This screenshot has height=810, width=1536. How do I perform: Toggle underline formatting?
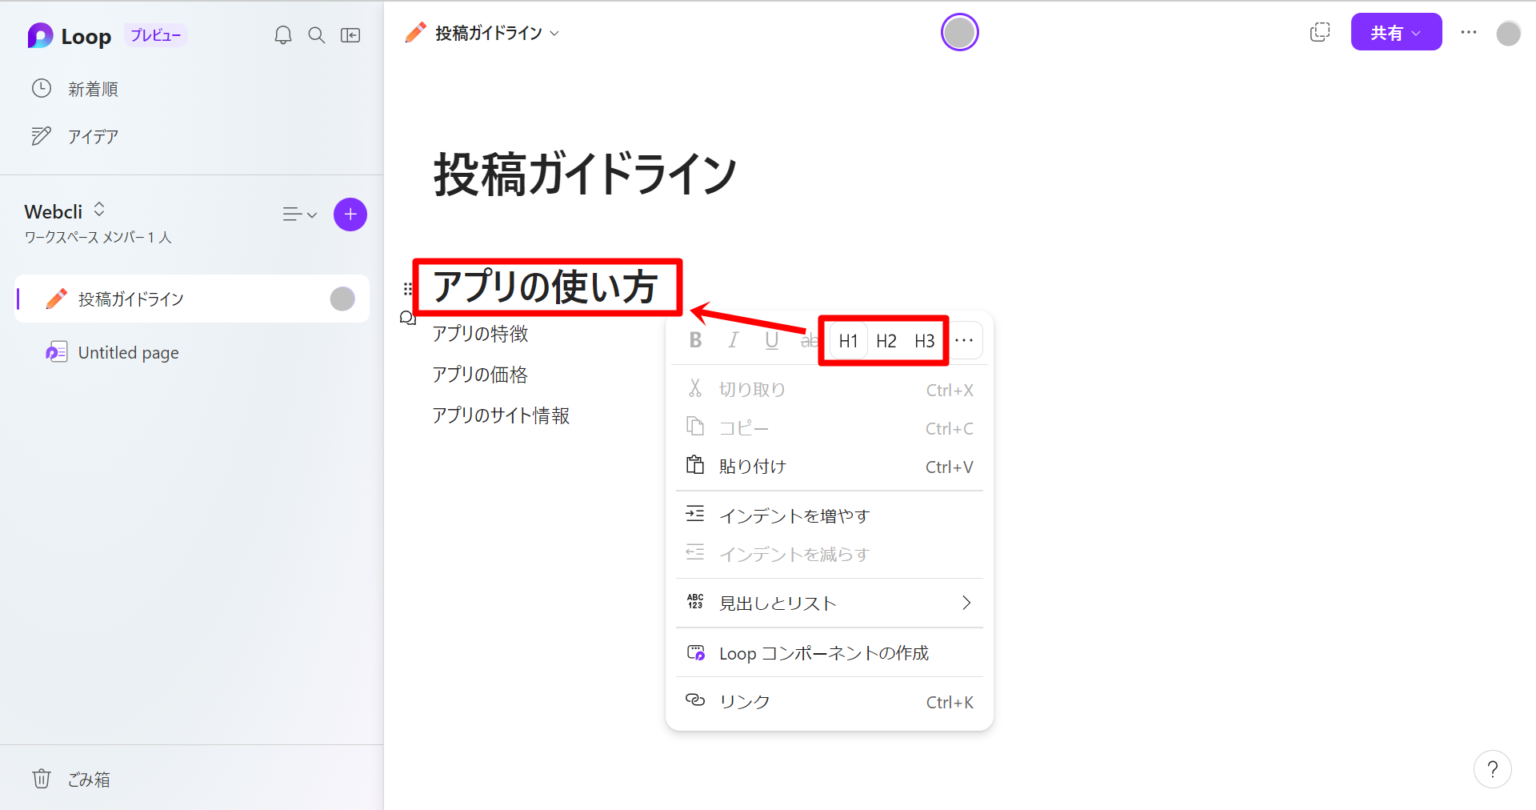click(771, 340)
